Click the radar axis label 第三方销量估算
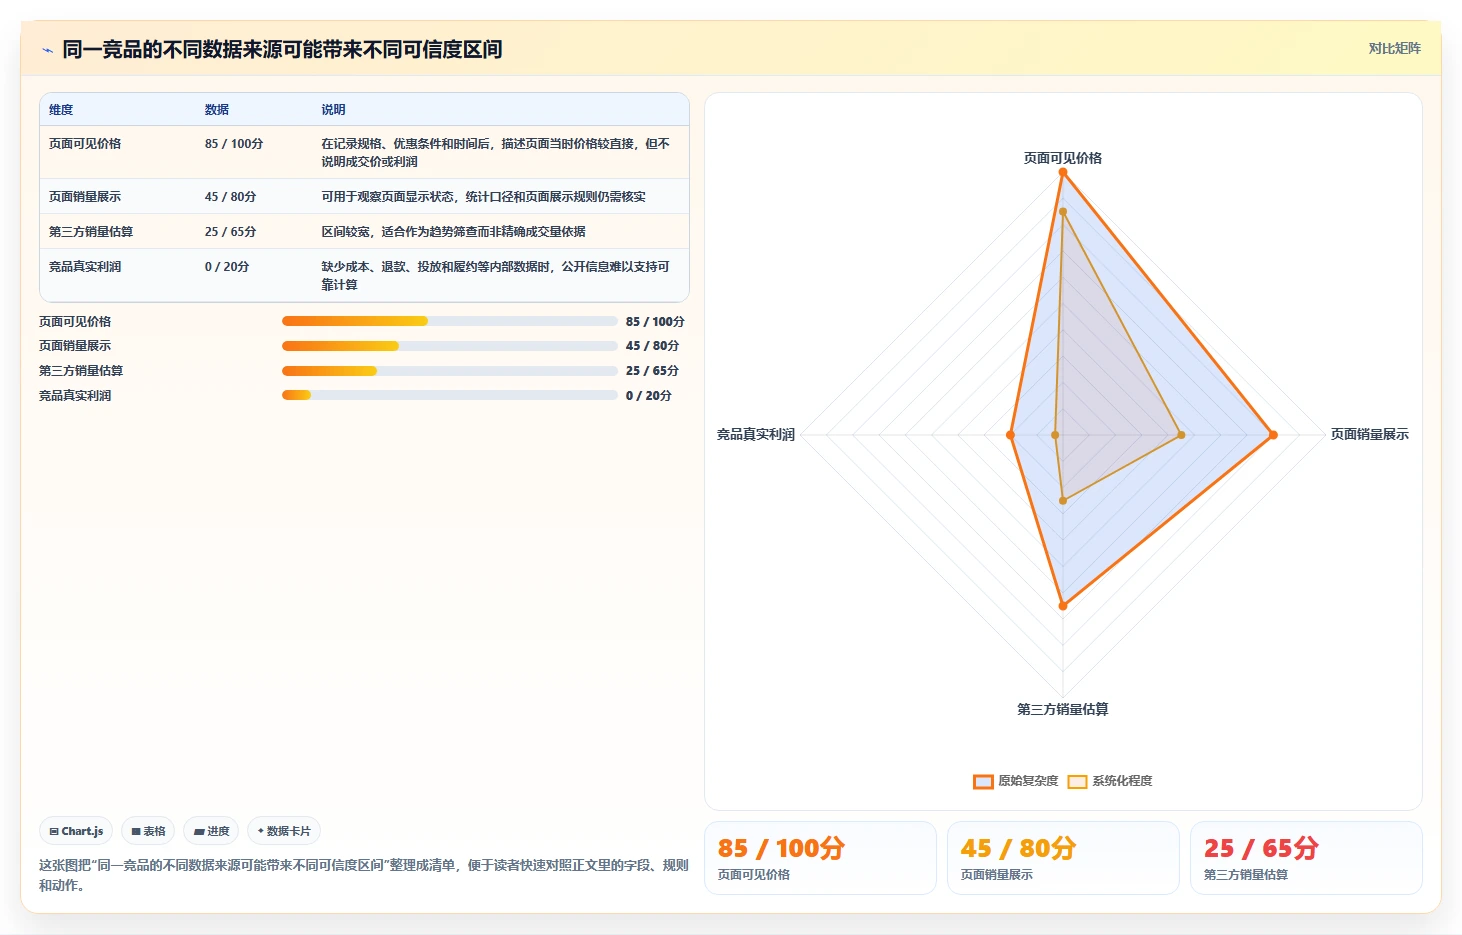 pyautogui.click(x=1063, y=709)
